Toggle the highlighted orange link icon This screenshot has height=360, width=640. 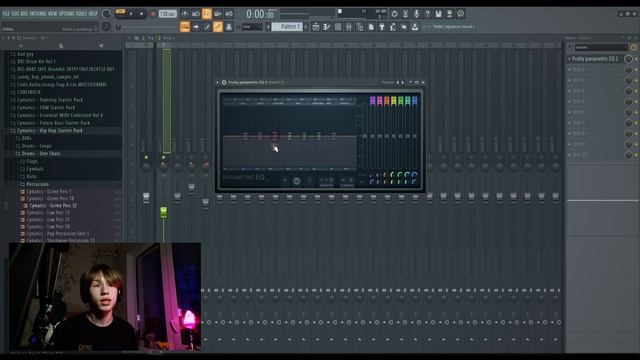(x=218, y=27)
